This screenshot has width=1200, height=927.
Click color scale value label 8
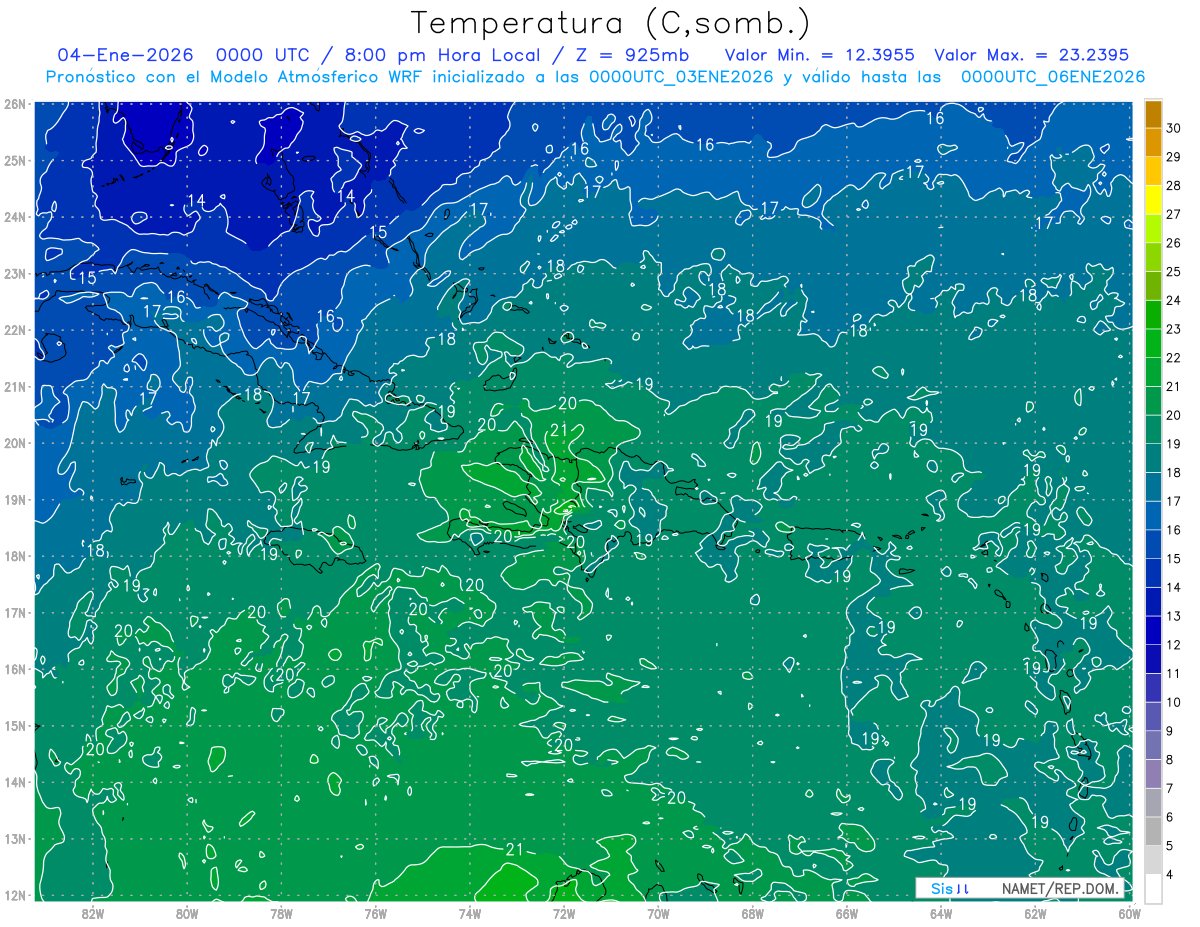point(1170,760)
